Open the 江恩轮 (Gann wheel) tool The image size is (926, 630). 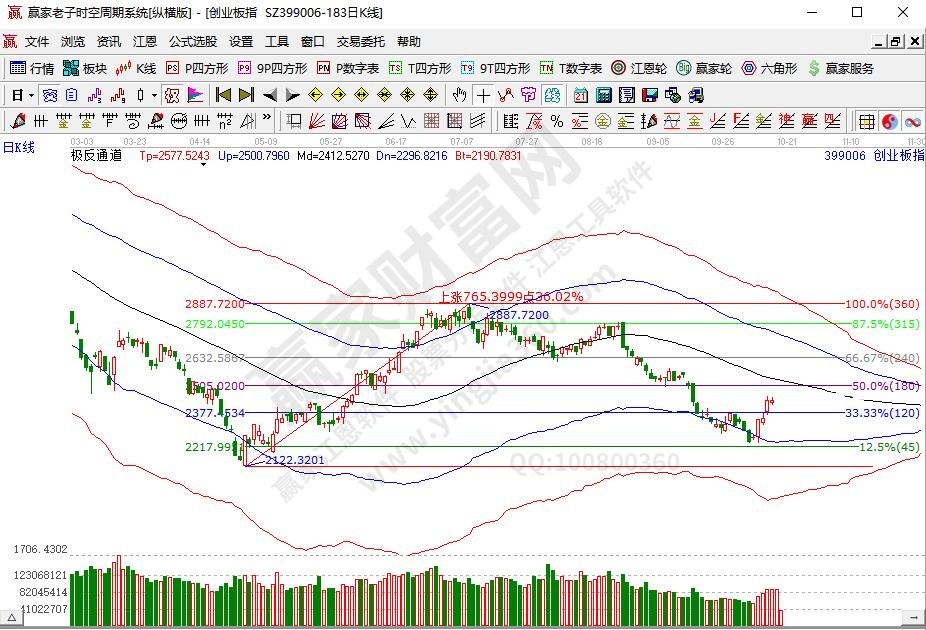[638, 68]
